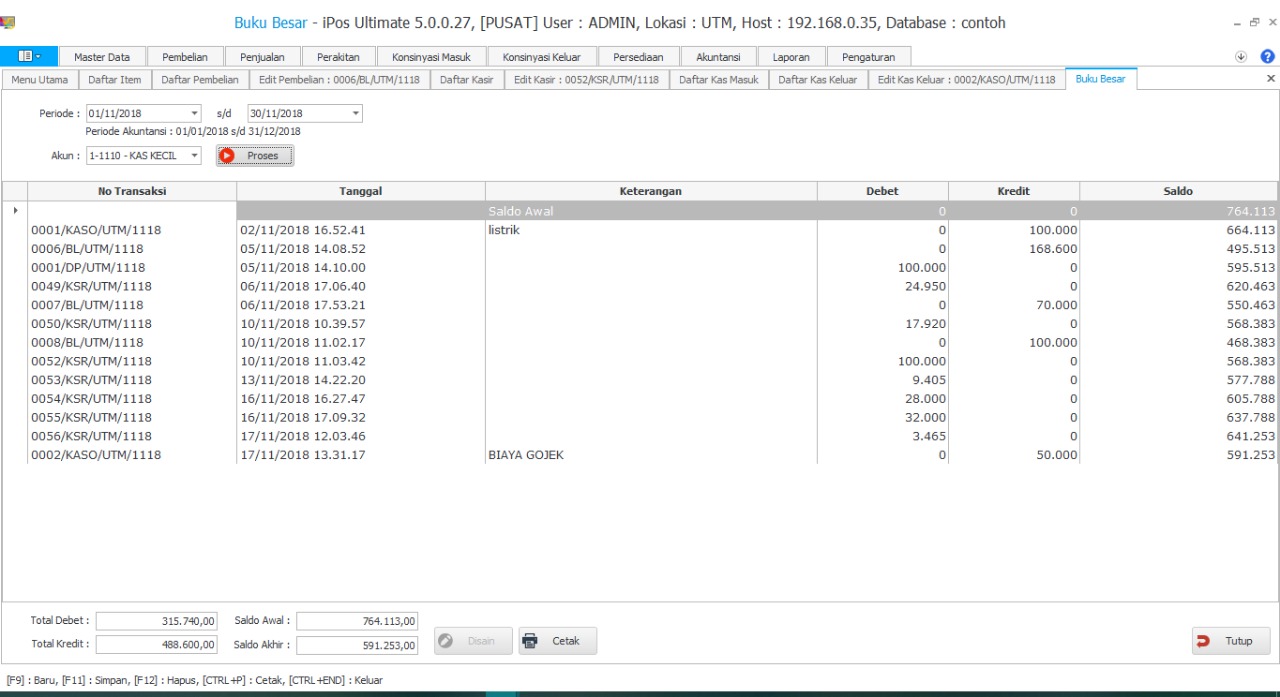Open the Laporan menu
Image resolution: width=1280 pixels, height=697 pixels.
click(x=791, y=57)
